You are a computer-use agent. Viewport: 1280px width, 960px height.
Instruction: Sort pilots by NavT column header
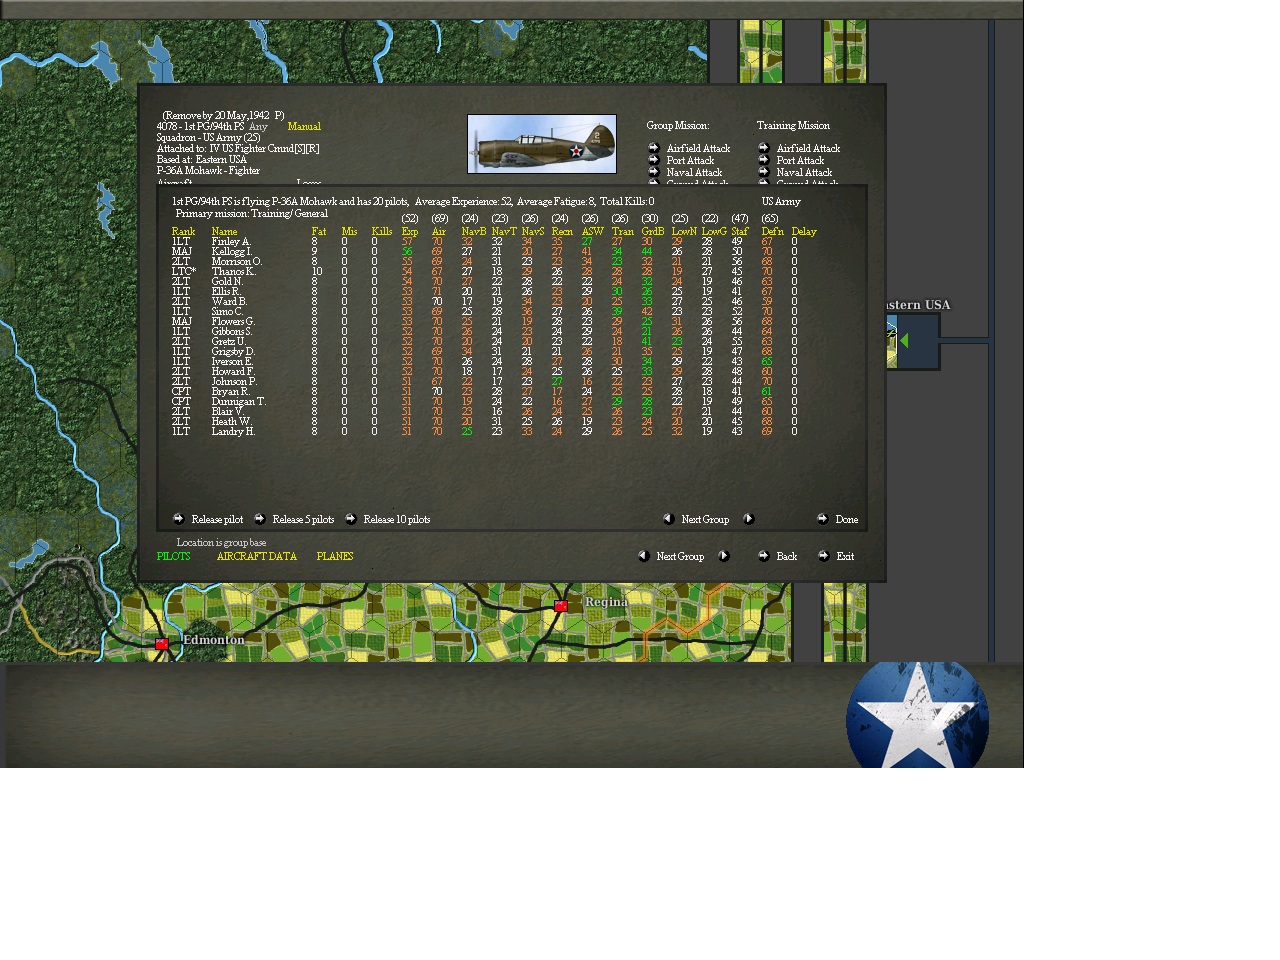click(x=504, y=232)
